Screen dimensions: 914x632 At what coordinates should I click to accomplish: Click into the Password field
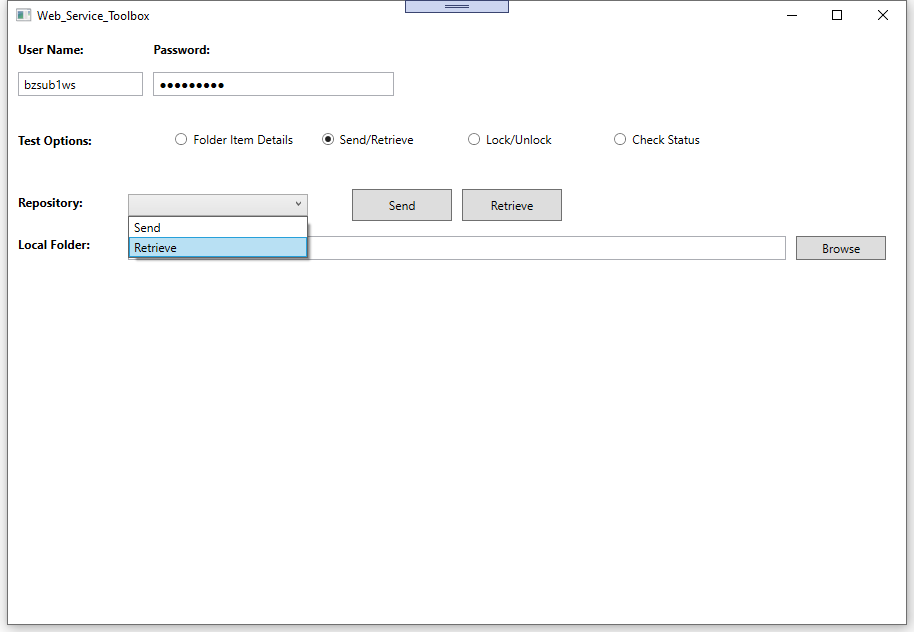[x=273, y=85]
